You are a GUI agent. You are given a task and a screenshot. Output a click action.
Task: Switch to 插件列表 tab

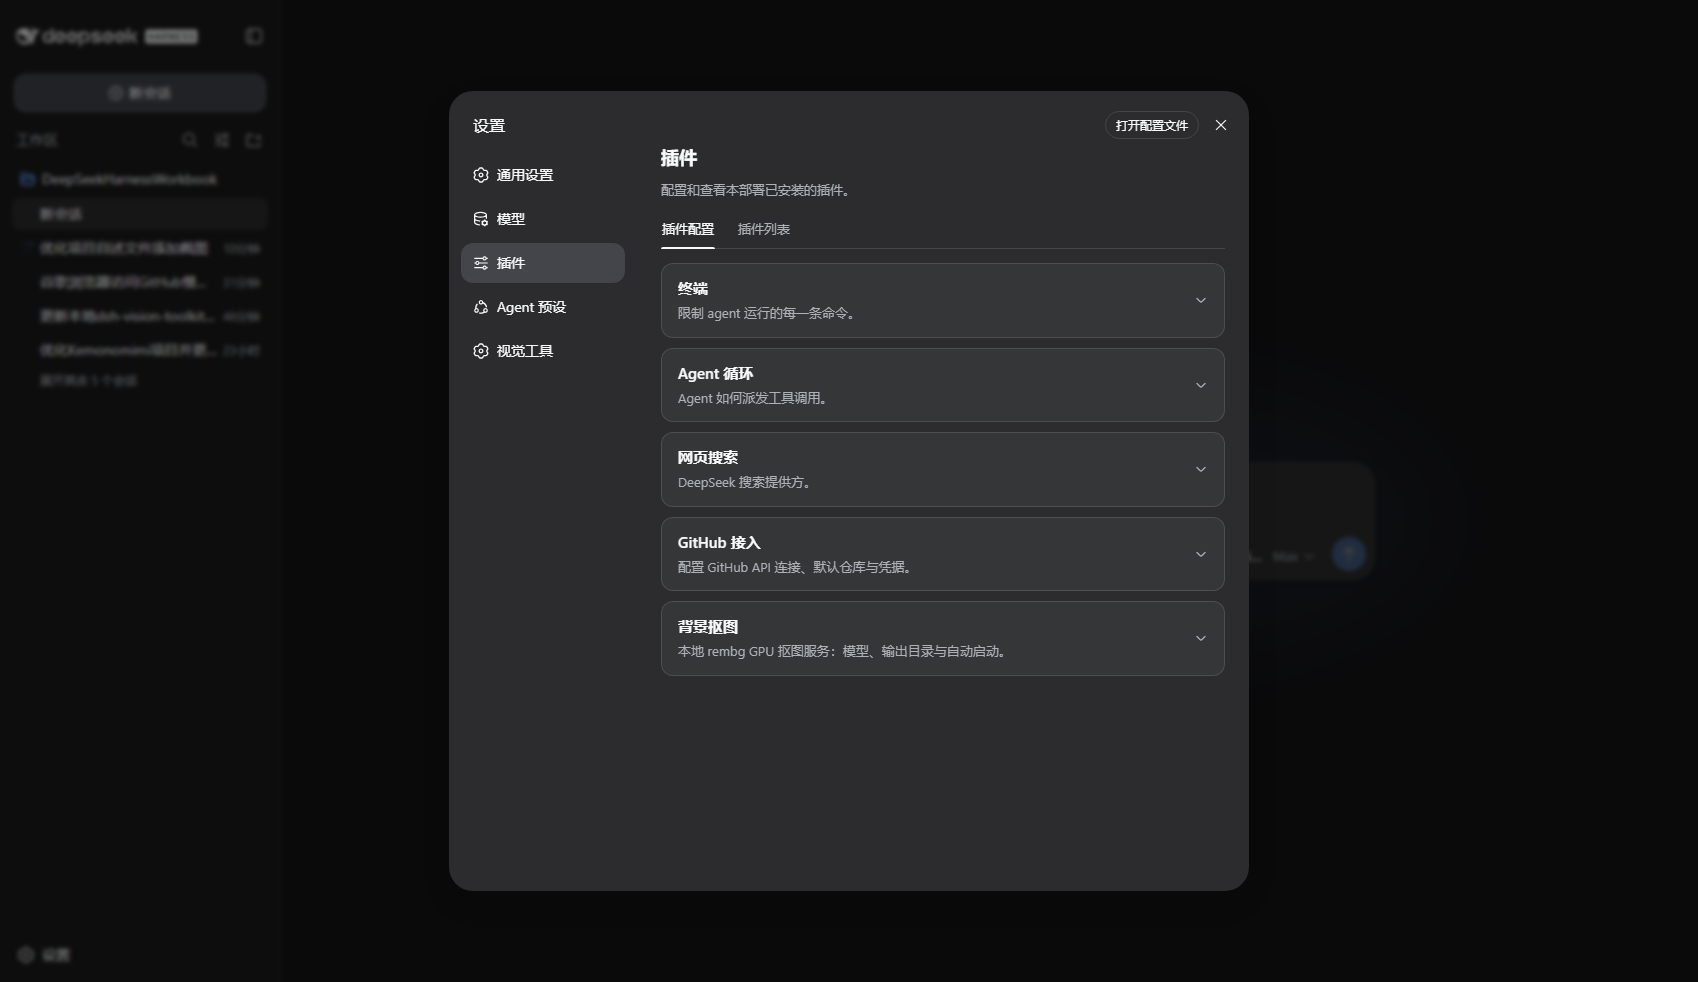click(x=764, y=229)
